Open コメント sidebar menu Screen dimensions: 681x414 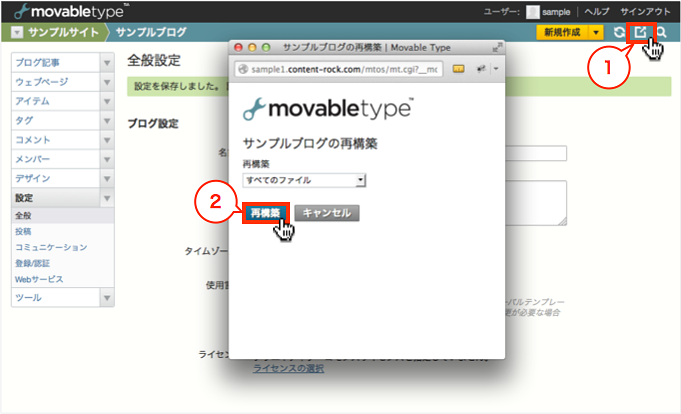pyautogui.click(x=56, y=140)
